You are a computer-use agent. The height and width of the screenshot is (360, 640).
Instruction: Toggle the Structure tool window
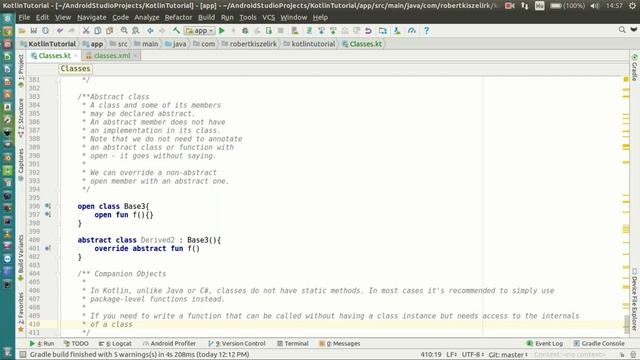pyautogui.click(x=21, y=117)
